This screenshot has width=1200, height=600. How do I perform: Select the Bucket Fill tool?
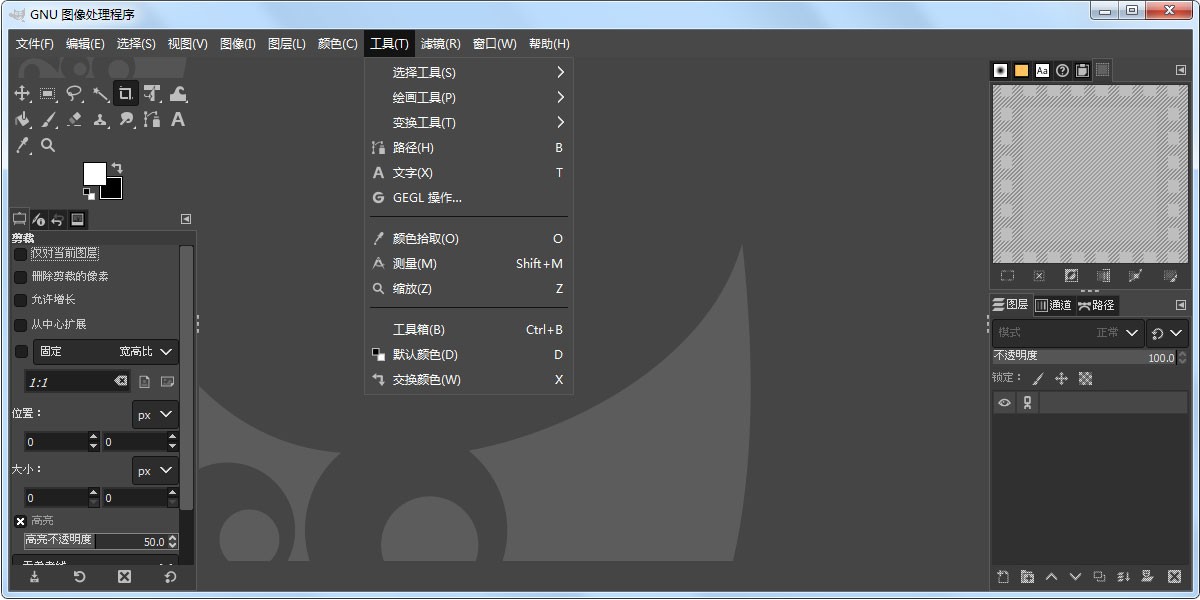pyautogui.click(x=22, y=119)
